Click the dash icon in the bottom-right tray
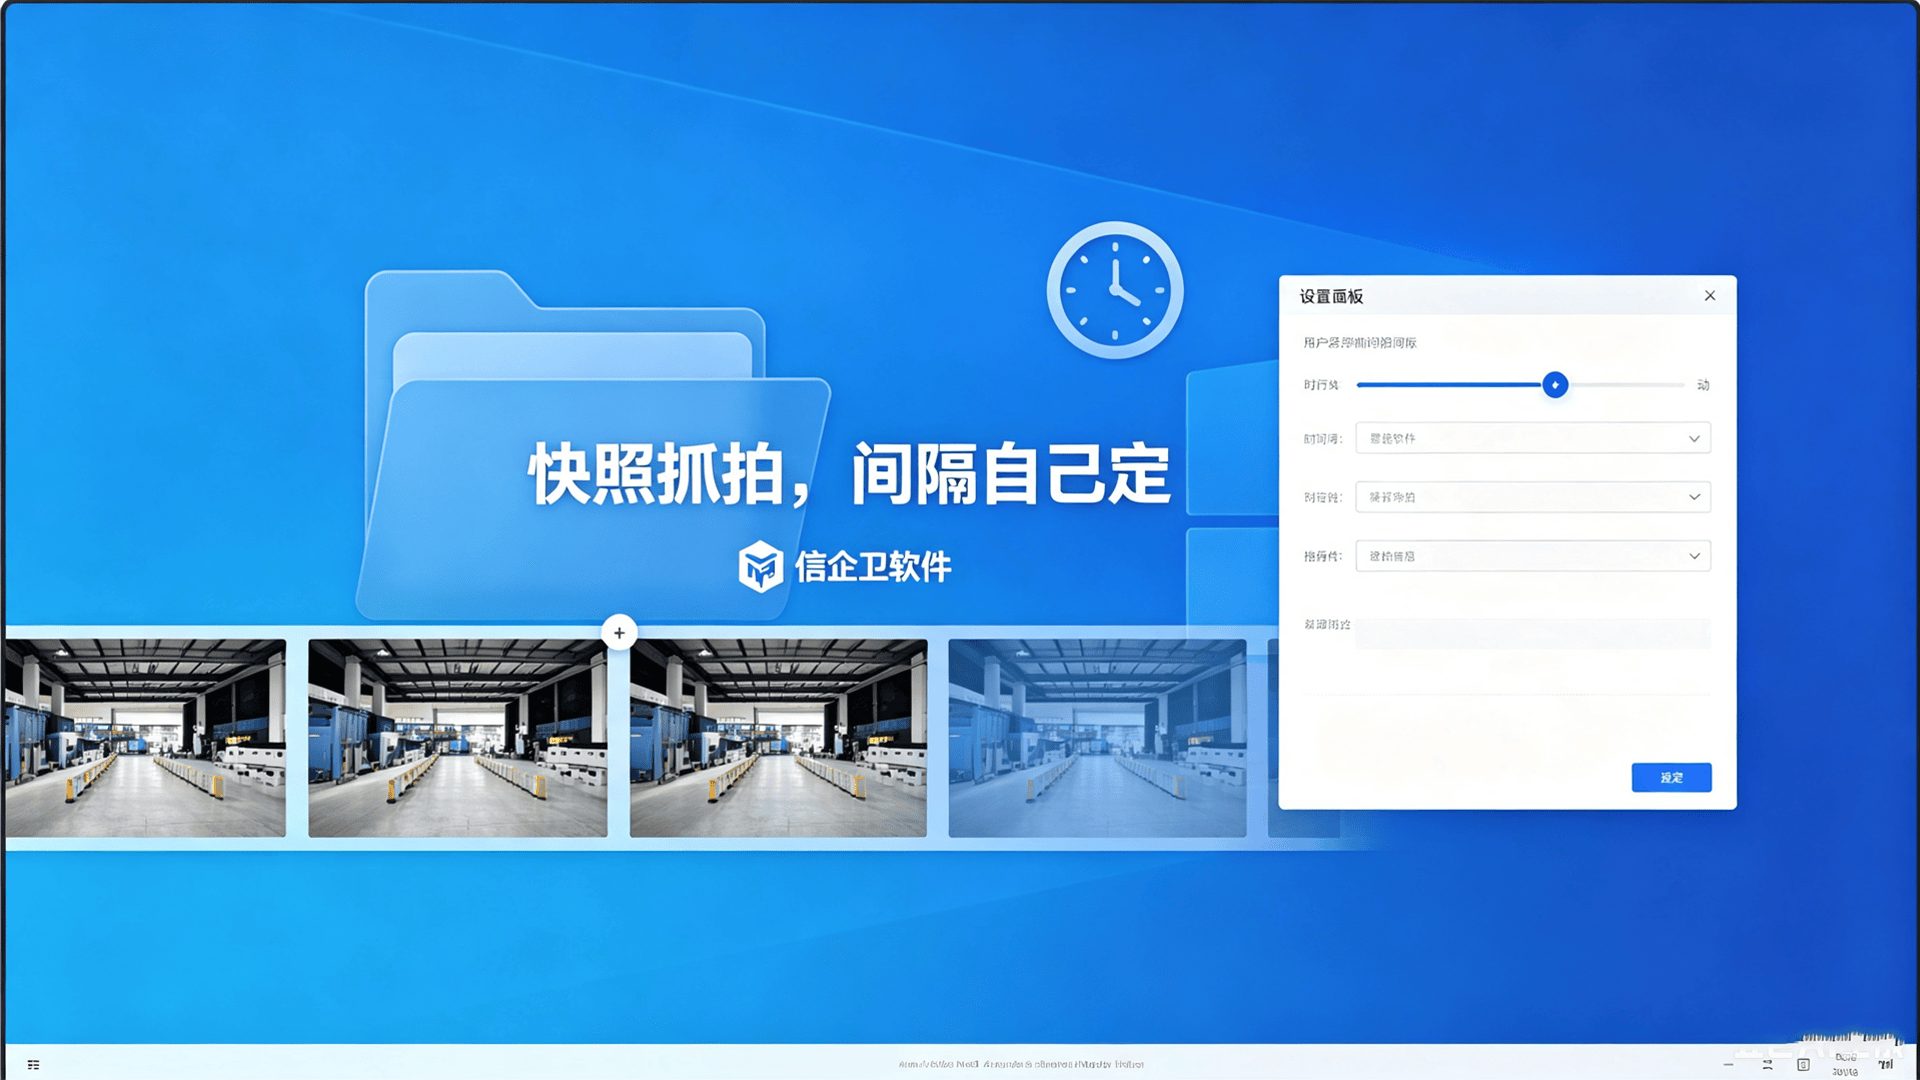Image resolution: width=1920 pixels, height=1080 pixels. 1728,1065
